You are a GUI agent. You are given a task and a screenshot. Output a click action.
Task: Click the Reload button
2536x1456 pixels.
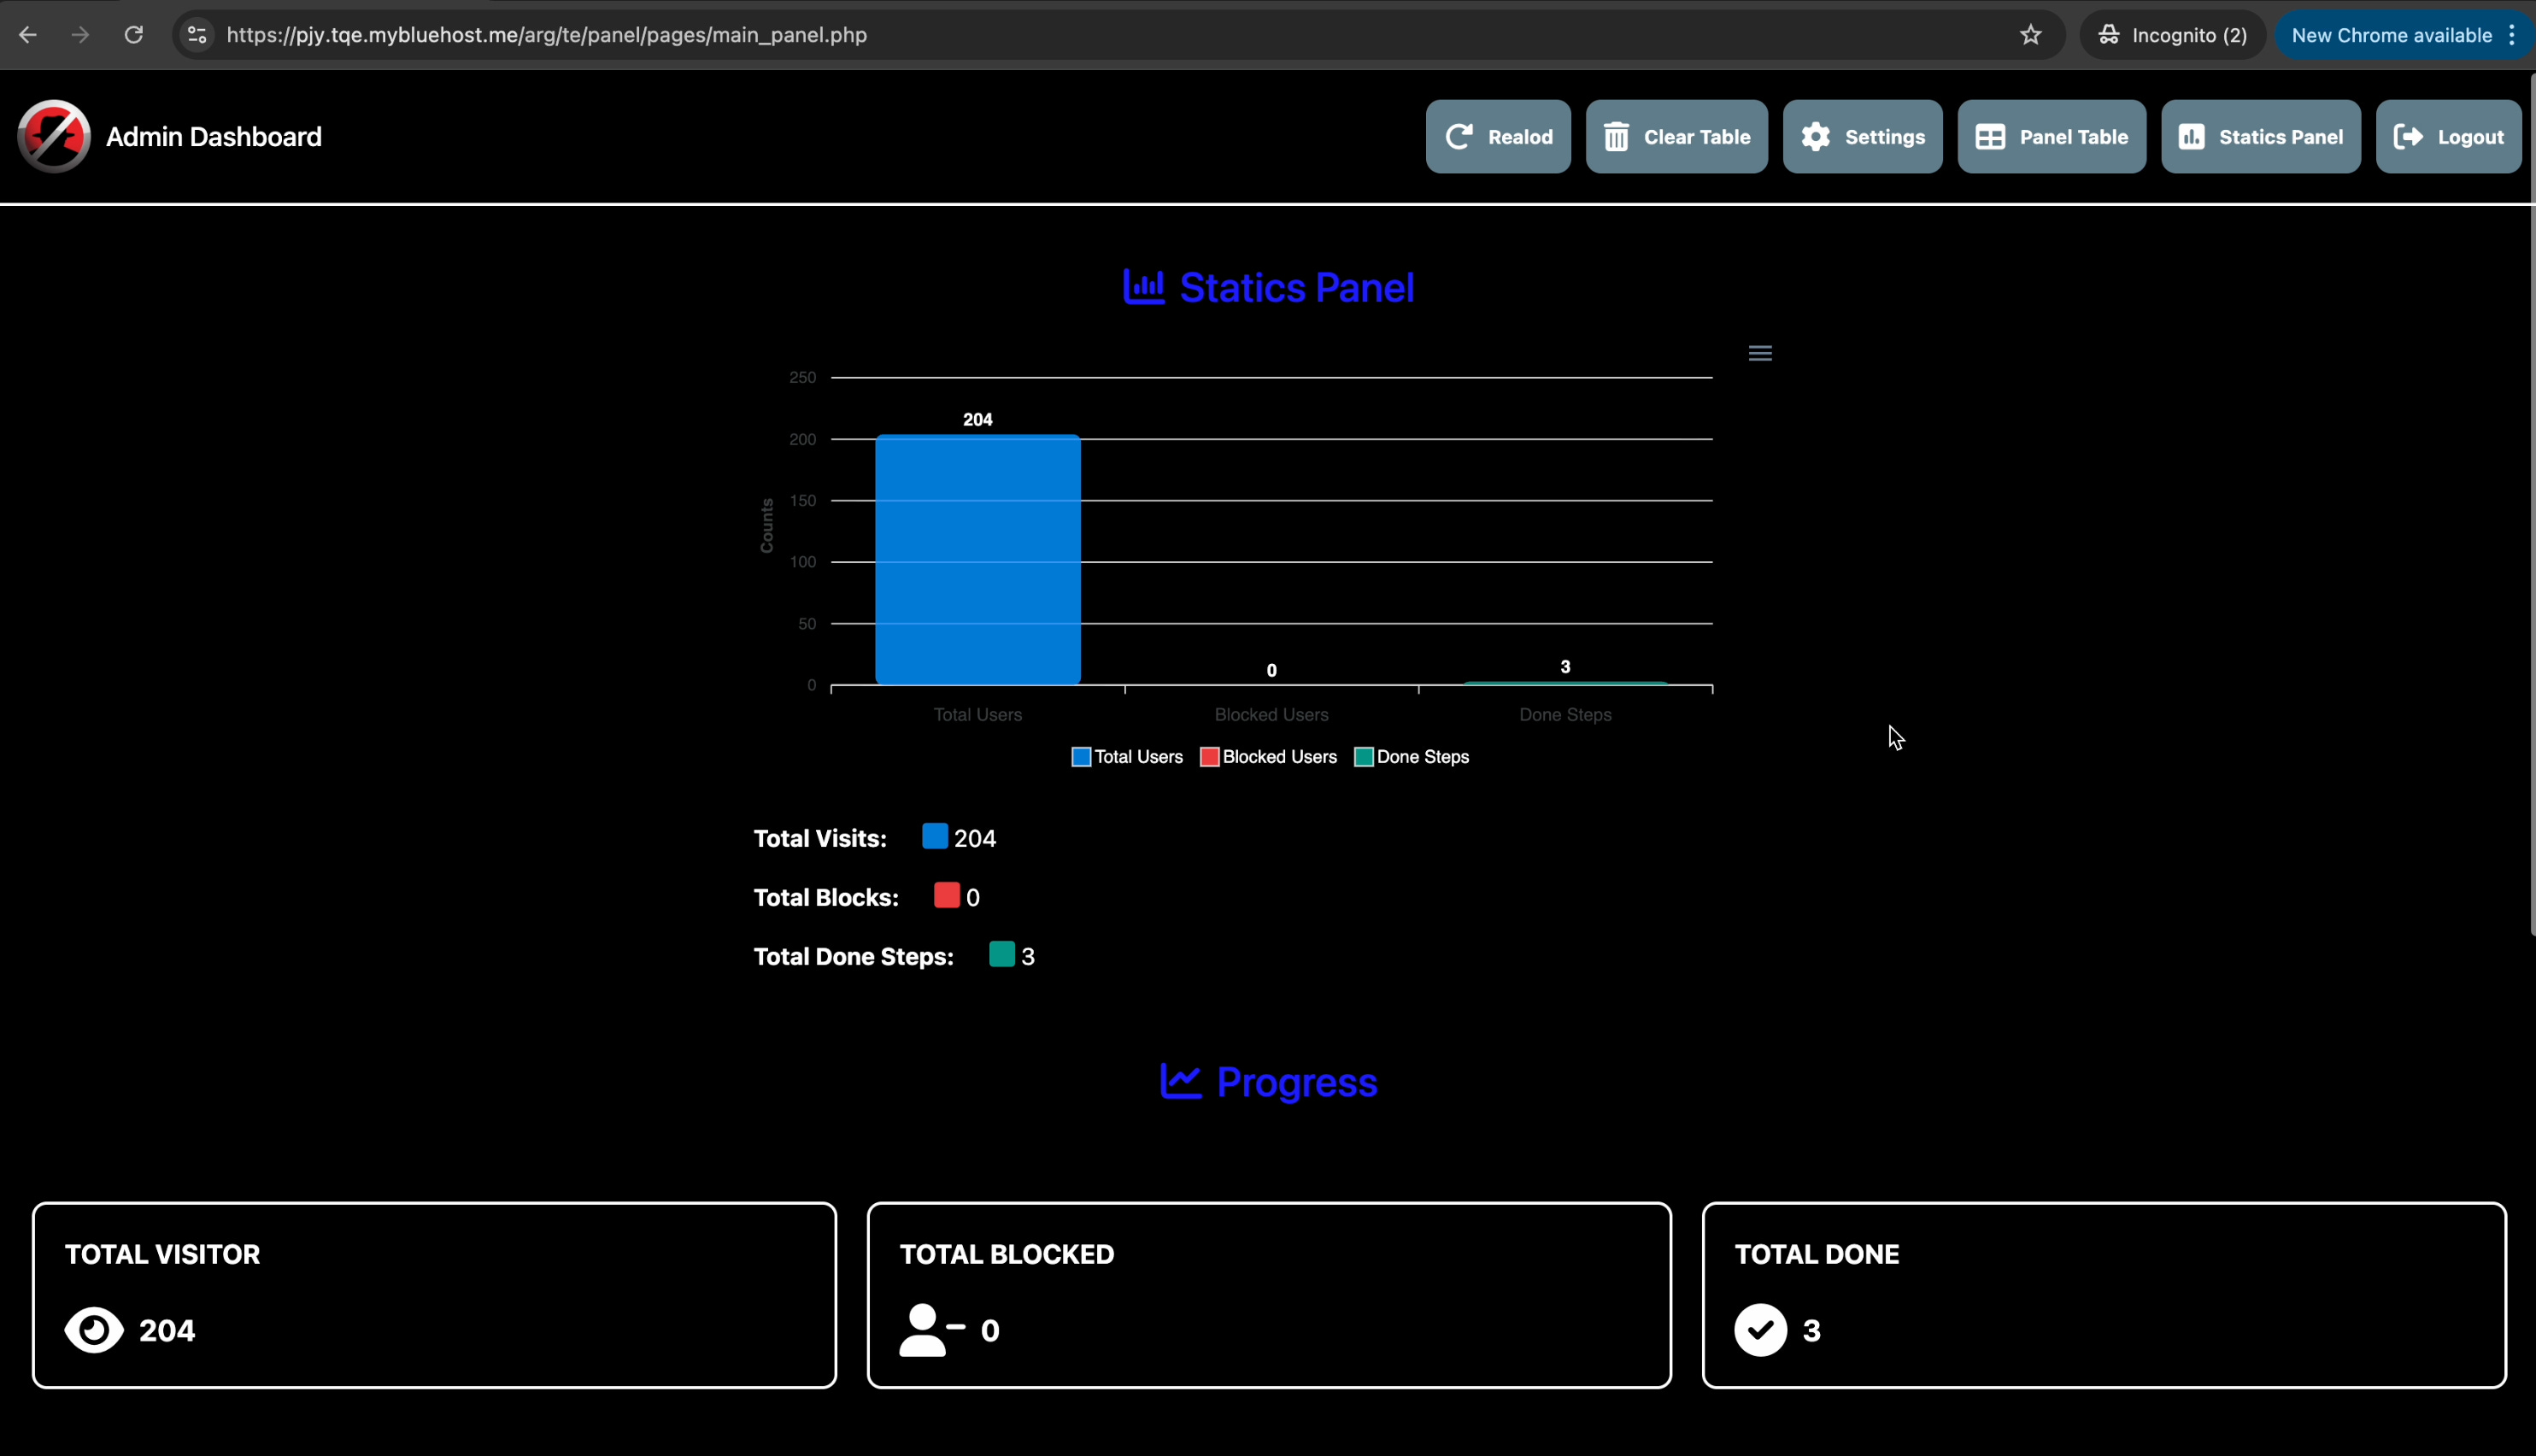pyautogui.click(x=1497, y=137)
